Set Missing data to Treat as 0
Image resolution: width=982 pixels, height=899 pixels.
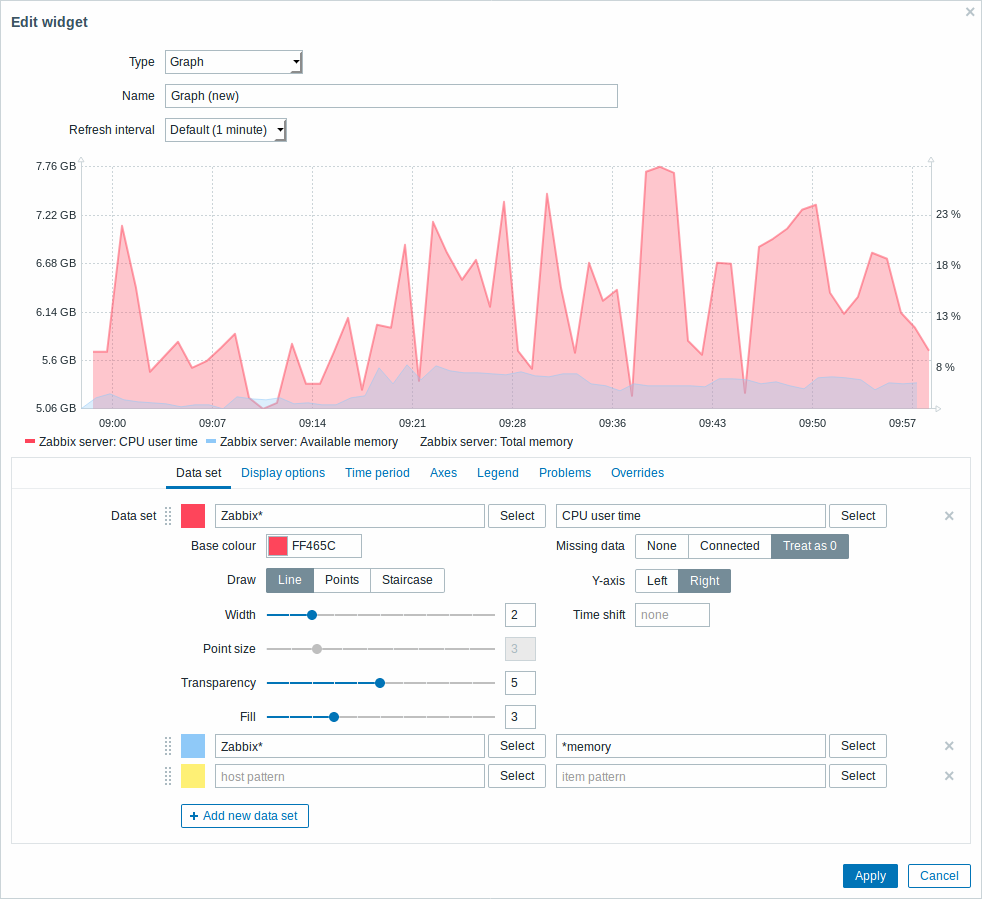pos(810,546)
